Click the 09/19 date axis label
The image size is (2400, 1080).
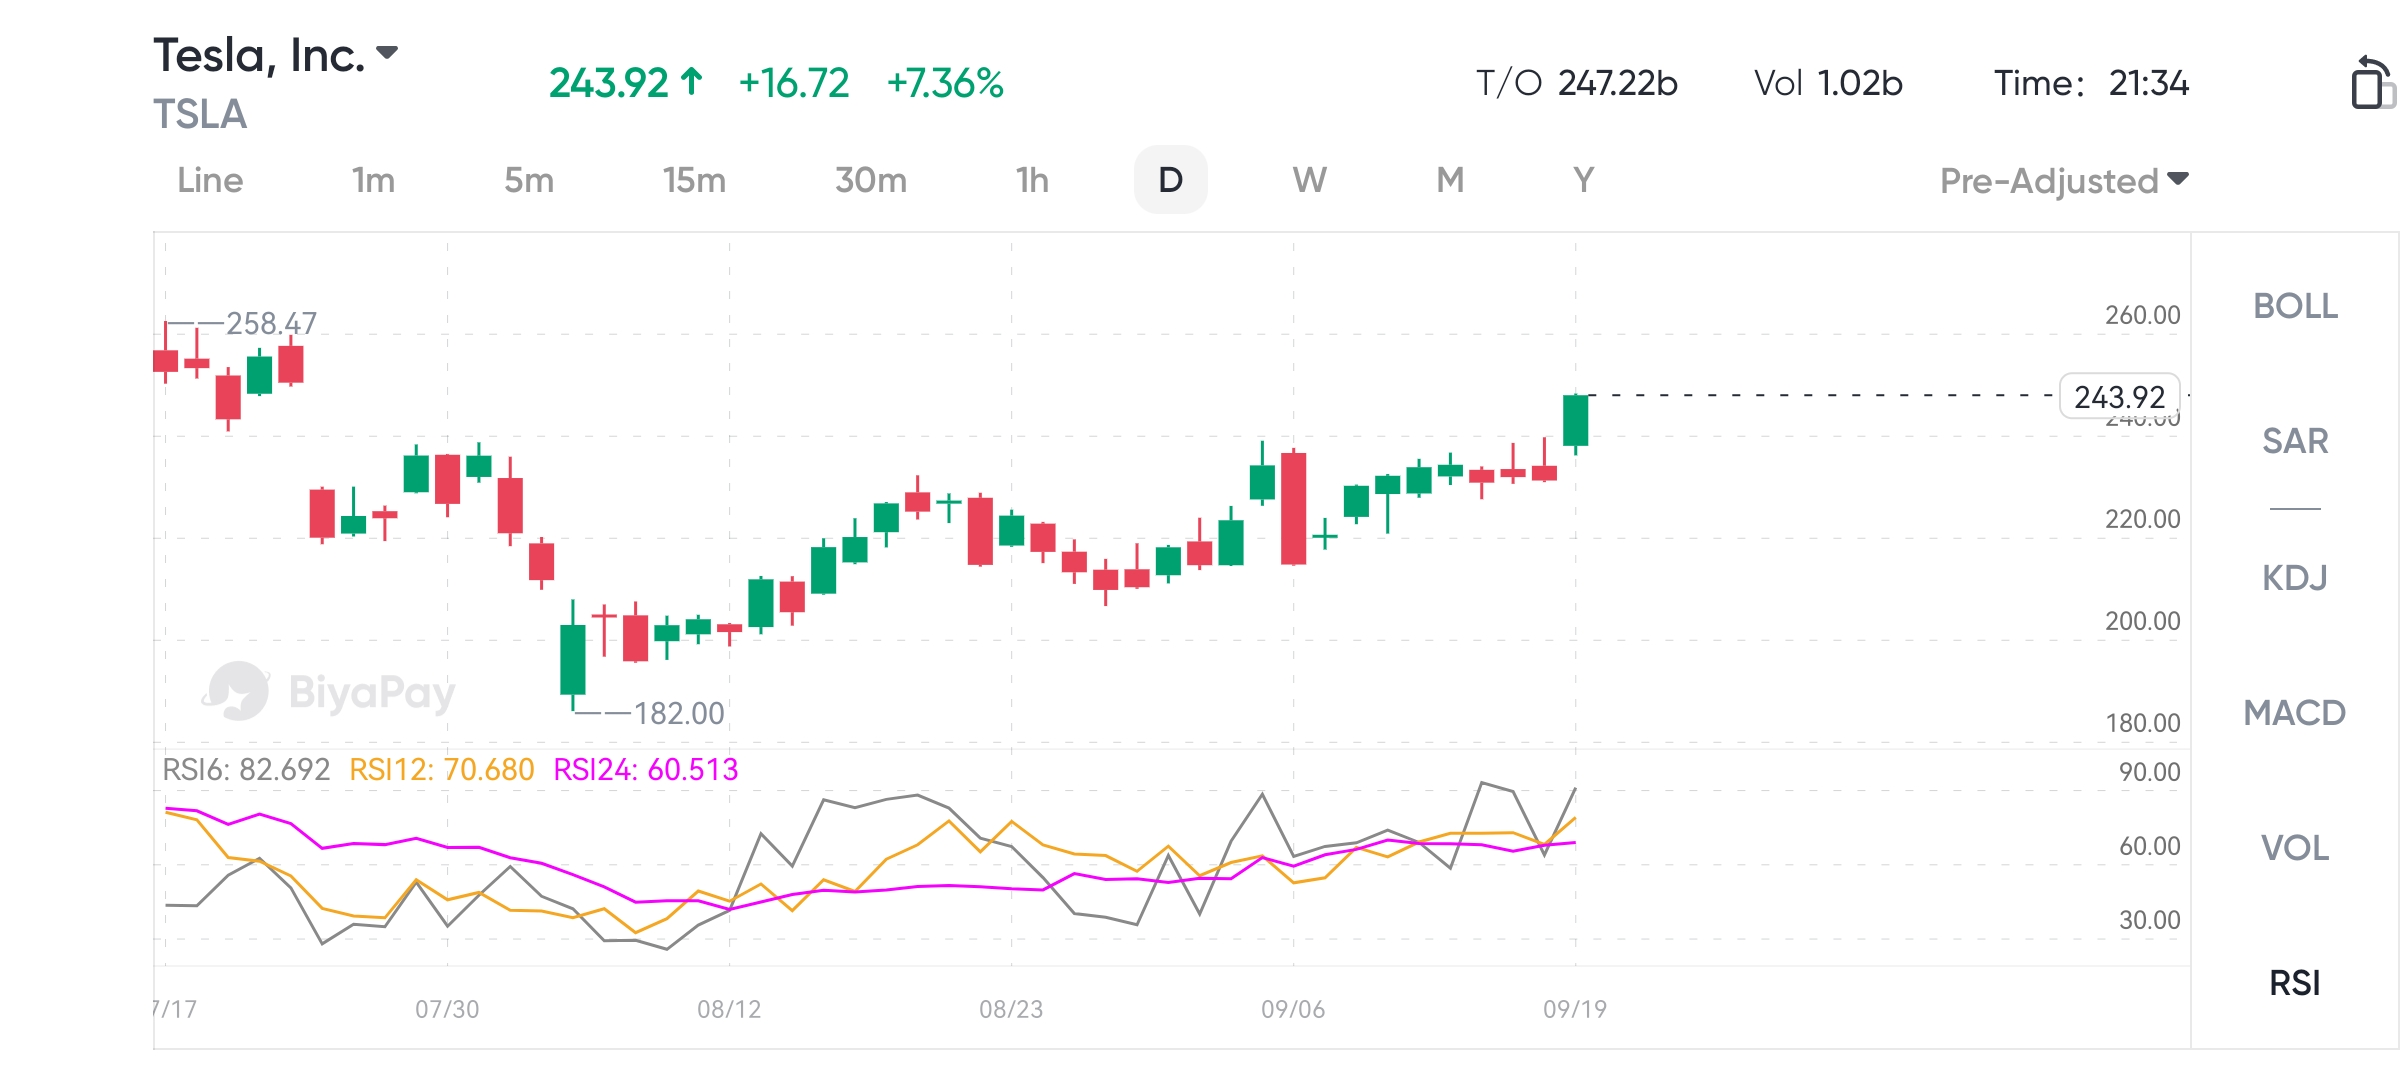click(x=1575, y=1009)
